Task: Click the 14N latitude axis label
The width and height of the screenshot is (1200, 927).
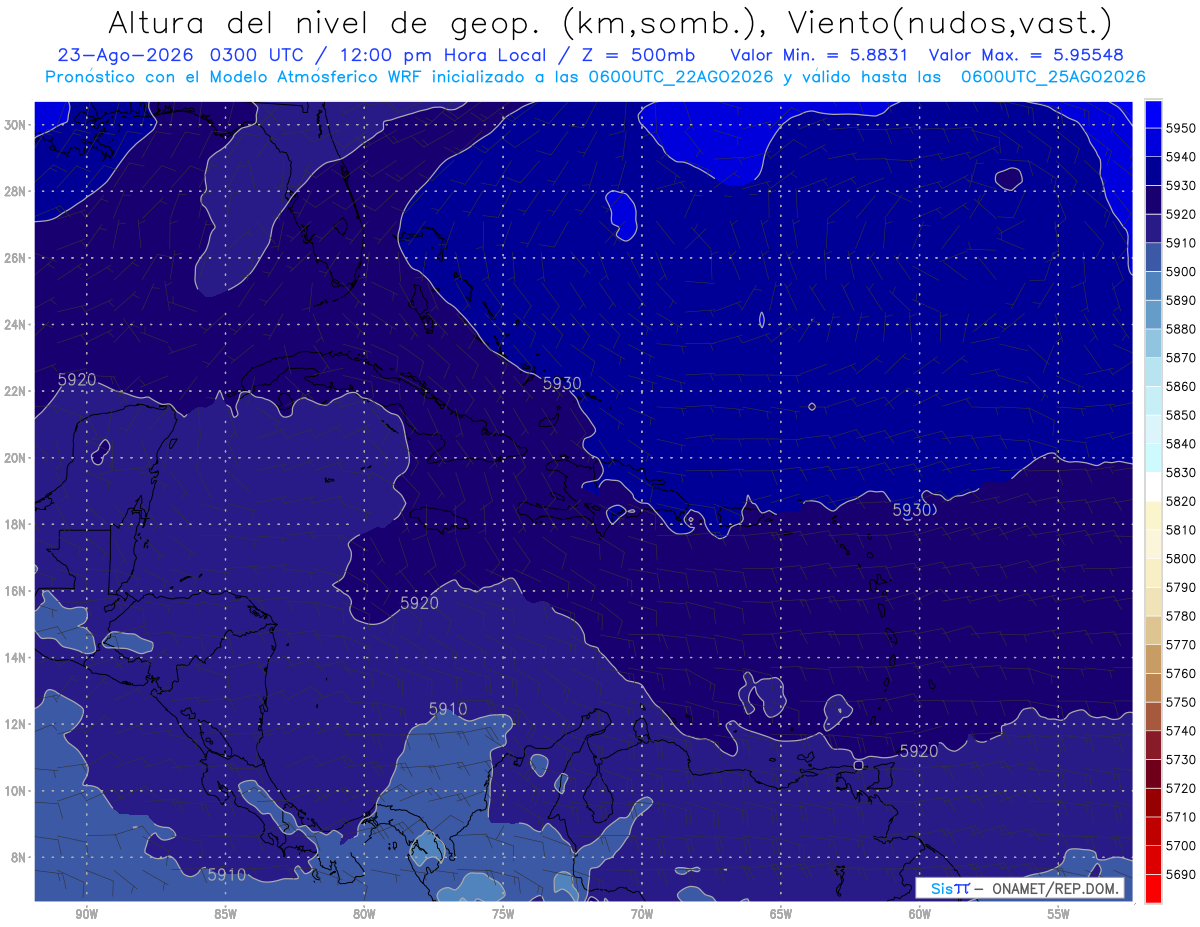Action: click(15, 657)
